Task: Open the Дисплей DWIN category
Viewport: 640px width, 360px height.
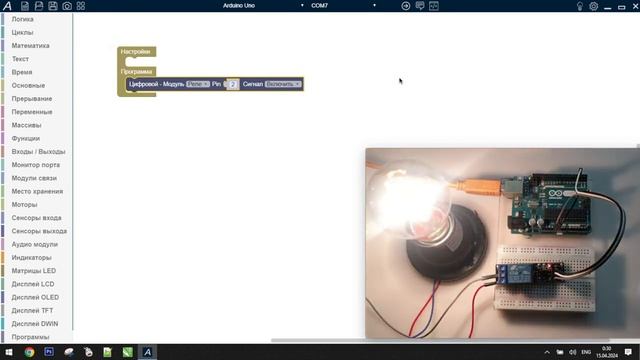Action: (x=35, y=324)
